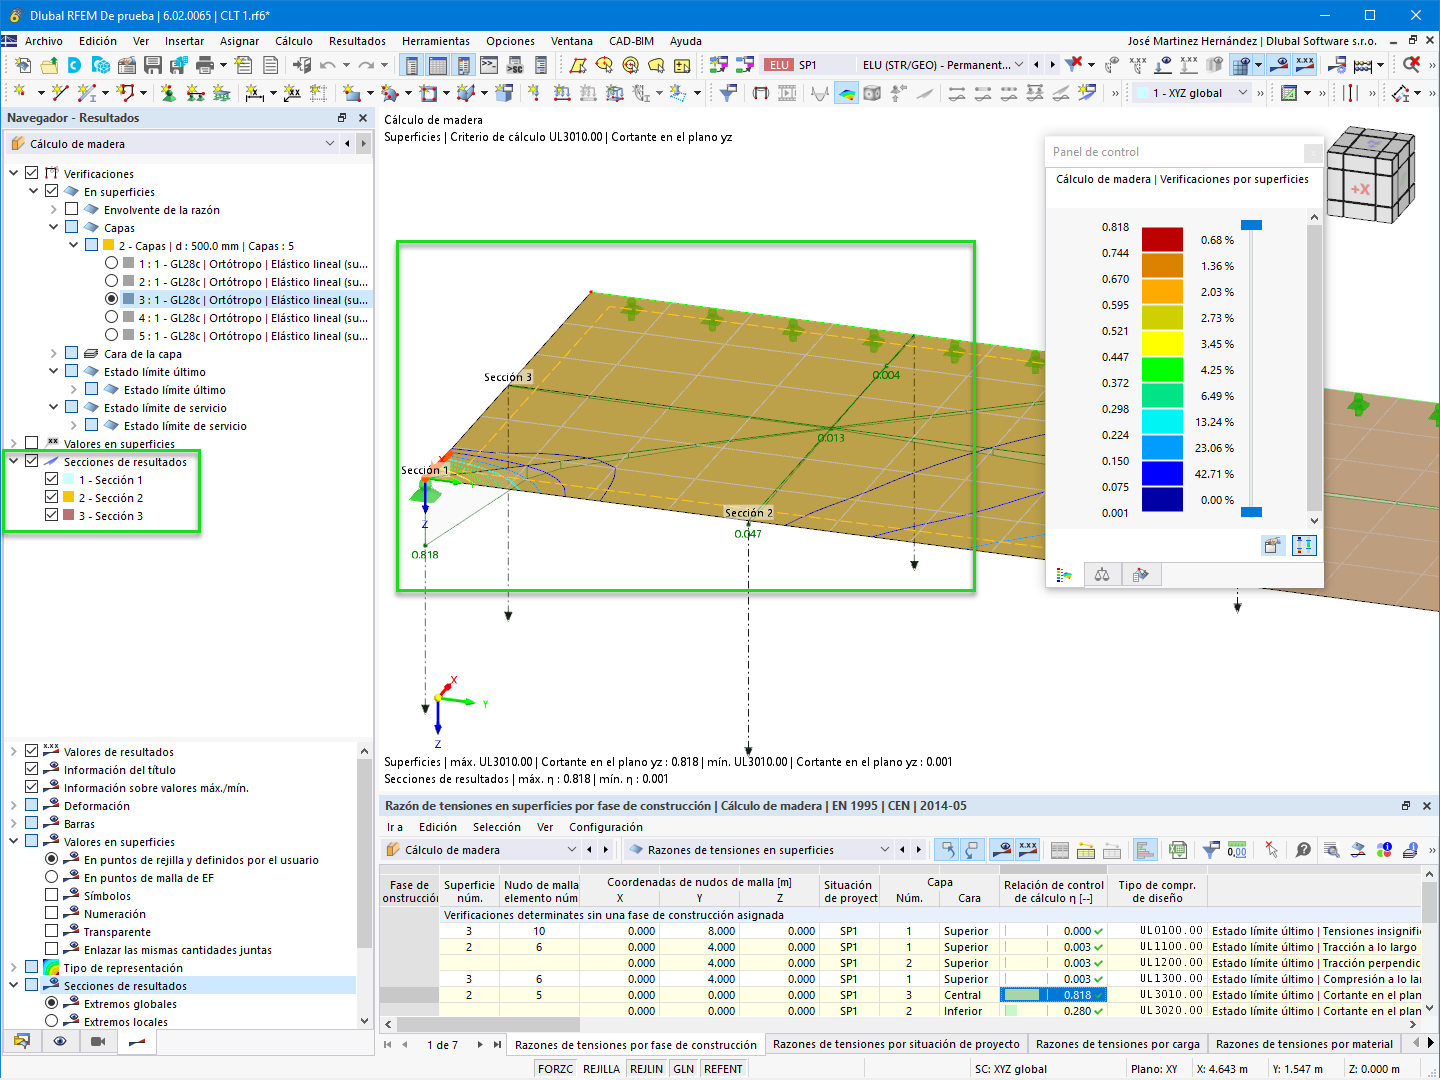Click the decimal places 0,00 icon

[1237, 850]
